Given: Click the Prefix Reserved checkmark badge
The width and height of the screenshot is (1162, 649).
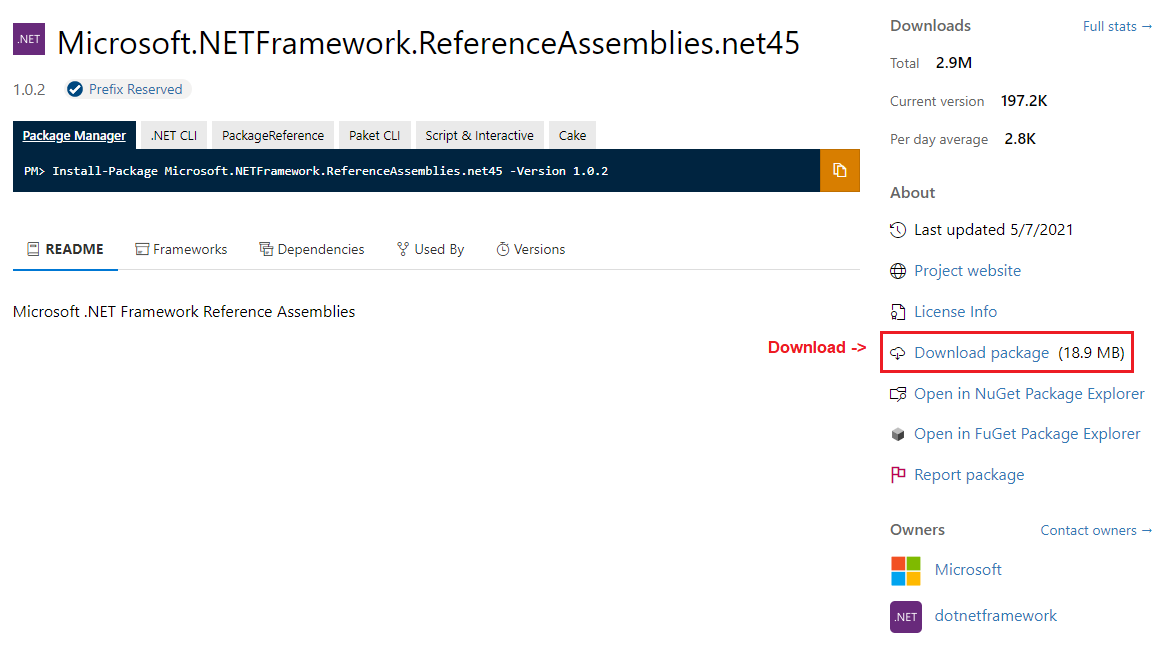Looking at the screenshot, I should tap(75, 89).
